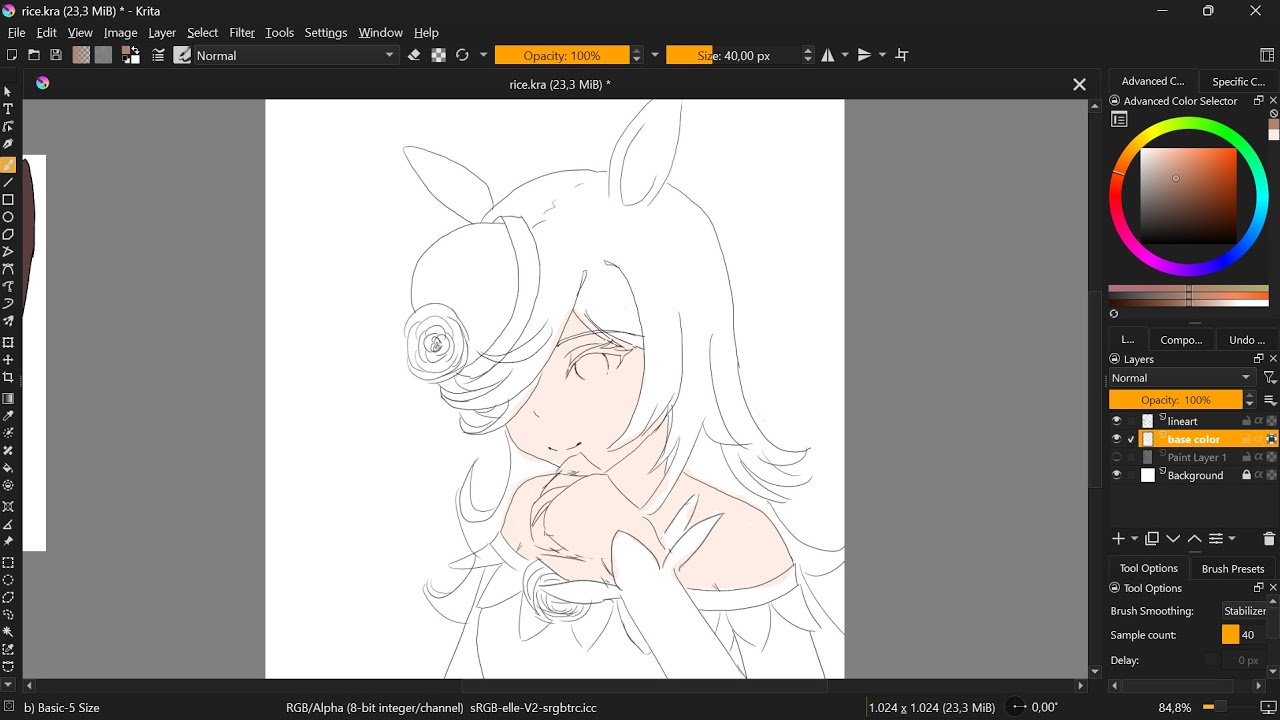The width and height of the screenshot is (1280, 720).
Task: Open the Brush Smoothing Stabilizer dropdown
Action: [1245, 611]
